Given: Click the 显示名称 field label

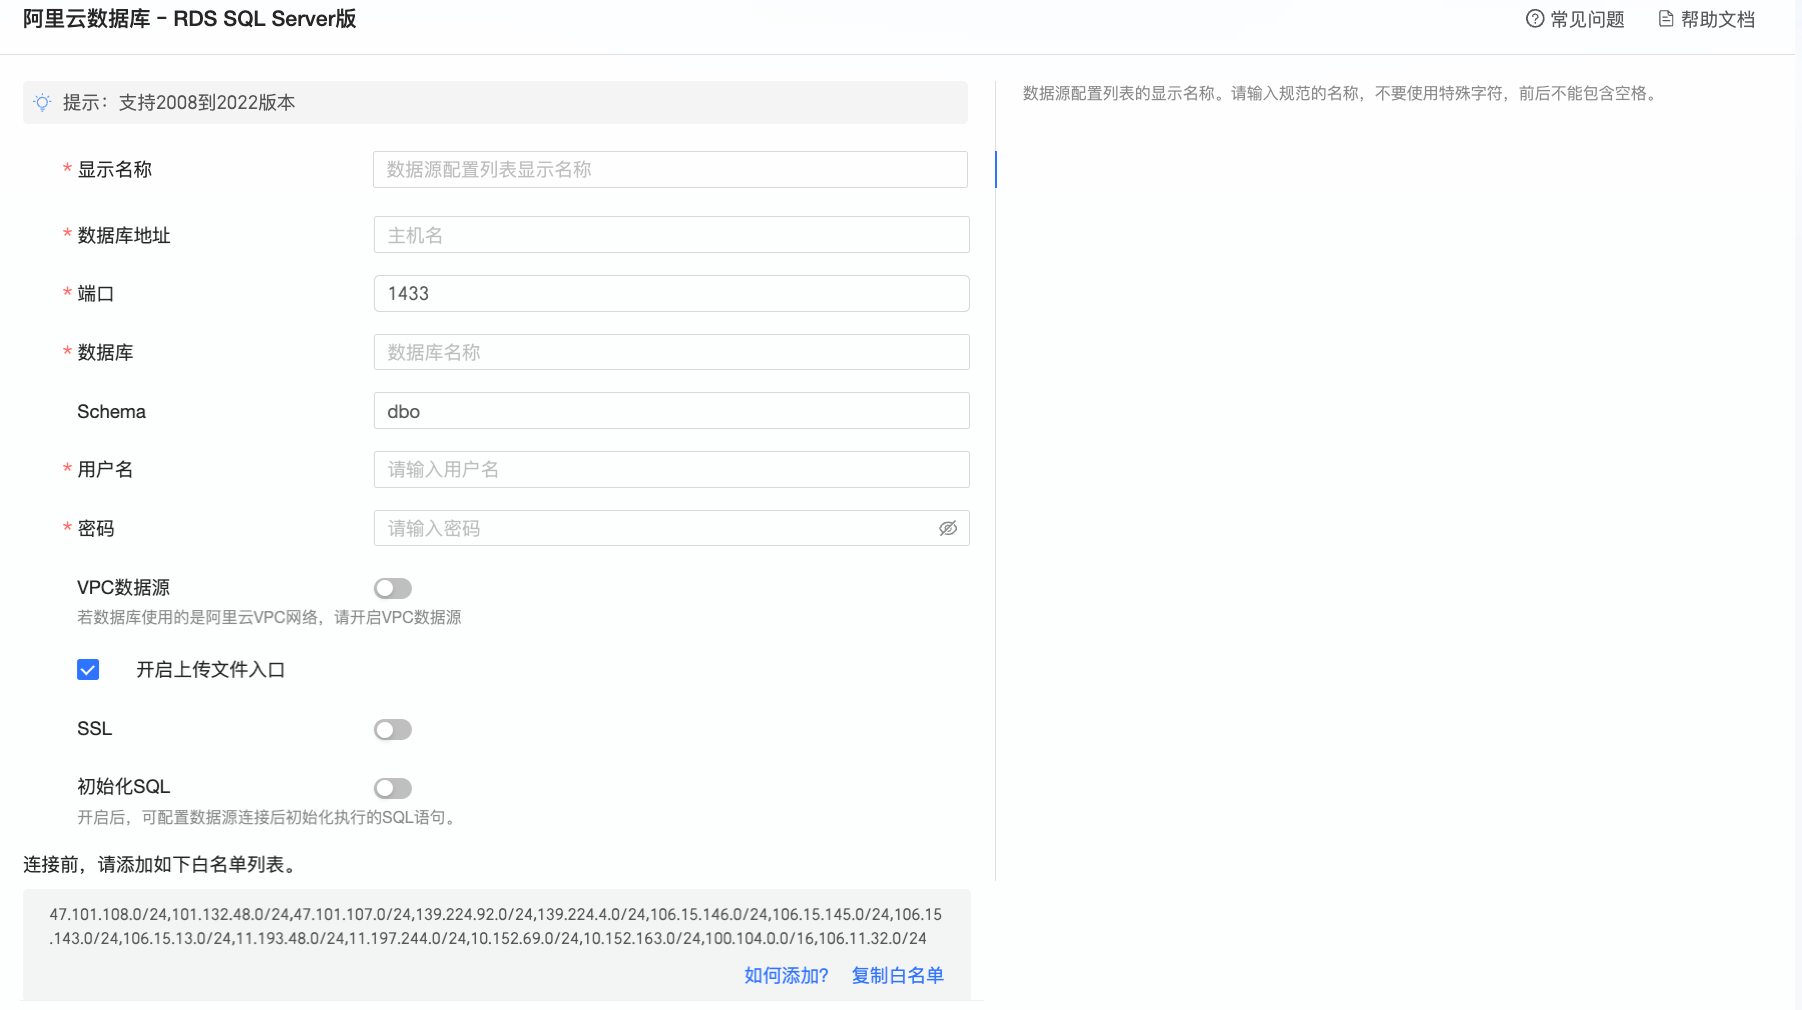Looking at the screenshot, I should [115, 169].
